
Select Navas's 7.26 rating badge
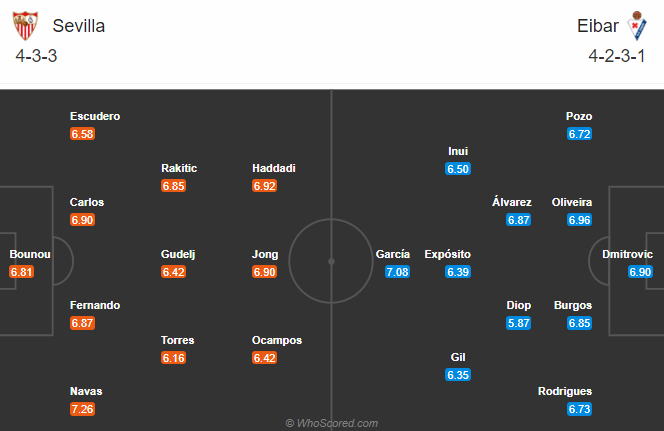pos(82,409)
